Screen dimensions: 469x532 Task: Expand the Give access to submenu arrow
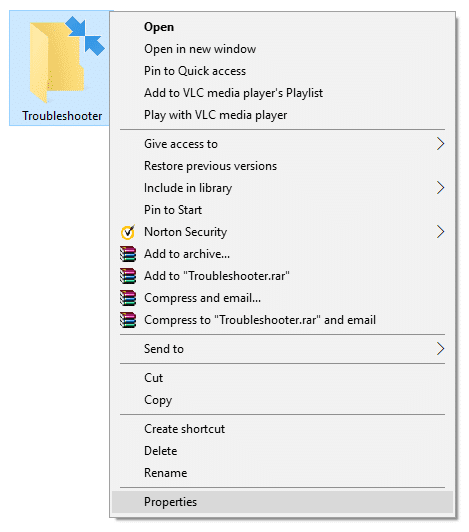(440, 144)
